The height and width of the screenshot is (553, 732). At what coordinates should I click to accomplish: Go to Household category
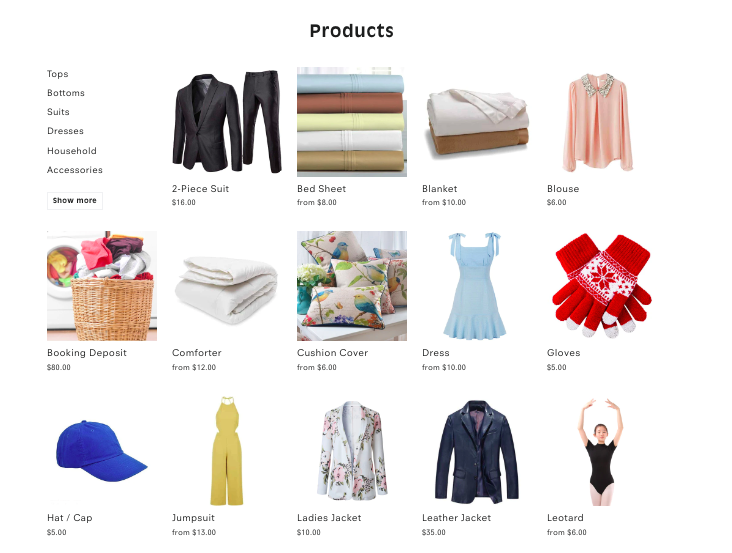click(x=72, y=151)
